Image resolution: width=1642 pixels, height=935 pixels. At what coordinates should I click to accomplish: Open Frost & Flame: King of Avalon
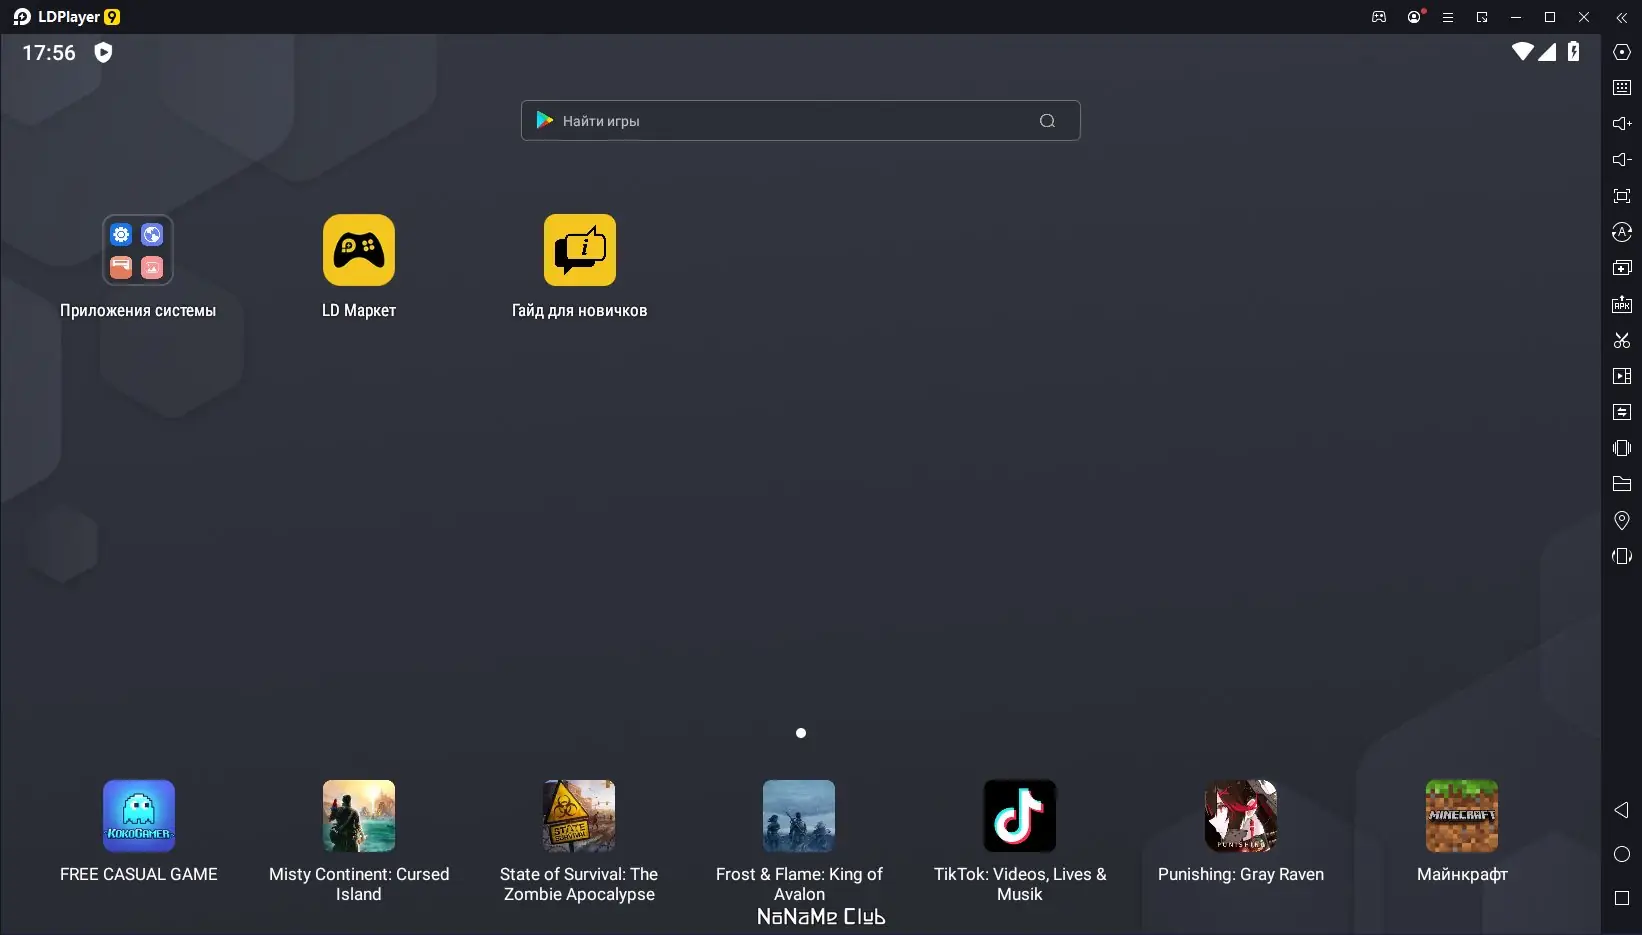pyautogui.click(x=799, y=816)
